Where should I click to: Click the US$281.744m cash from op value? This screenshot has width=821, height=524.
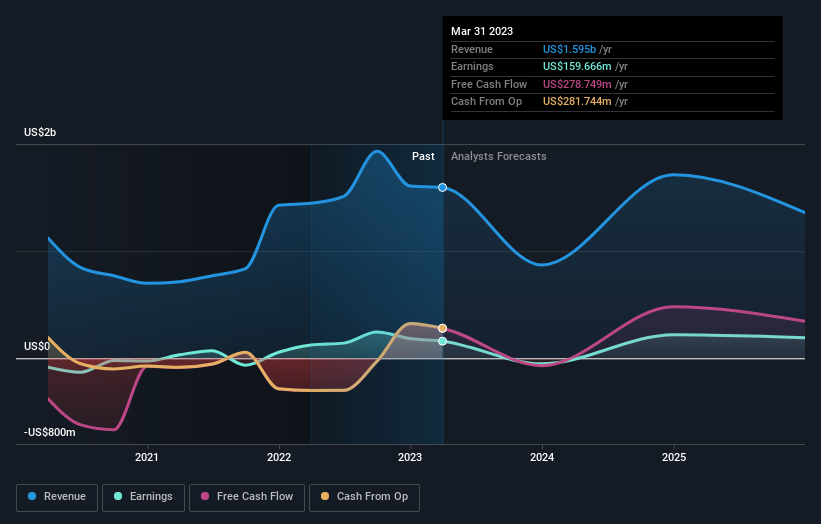point(577,102)
